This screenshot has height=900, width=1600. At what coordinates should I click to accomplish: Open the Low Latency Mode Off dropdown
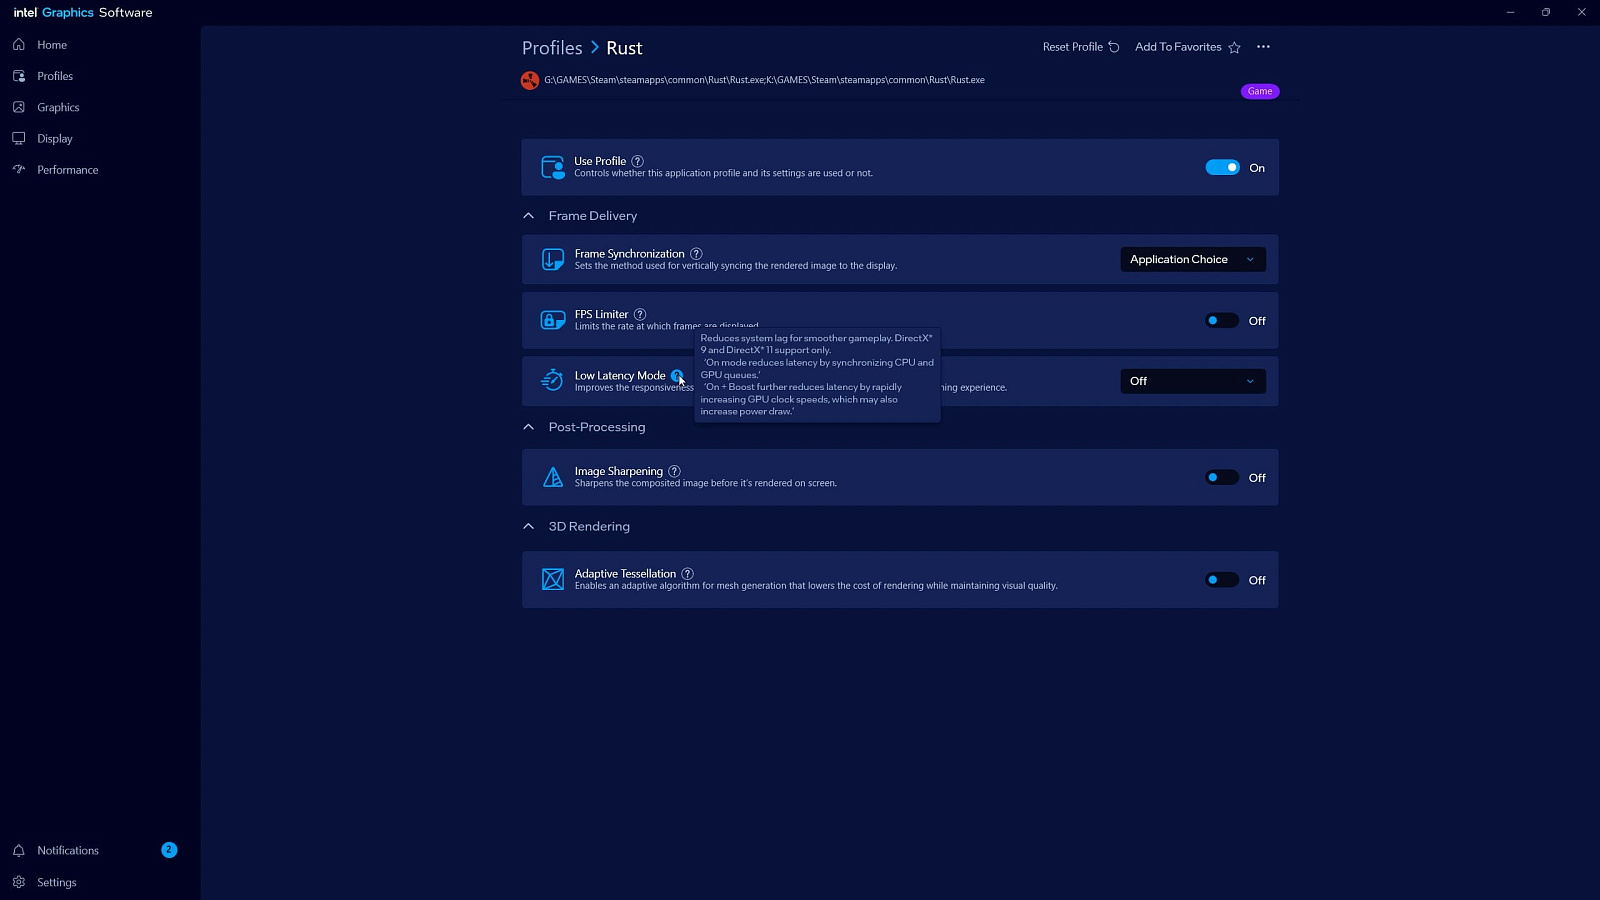(x=1193, y=381)
